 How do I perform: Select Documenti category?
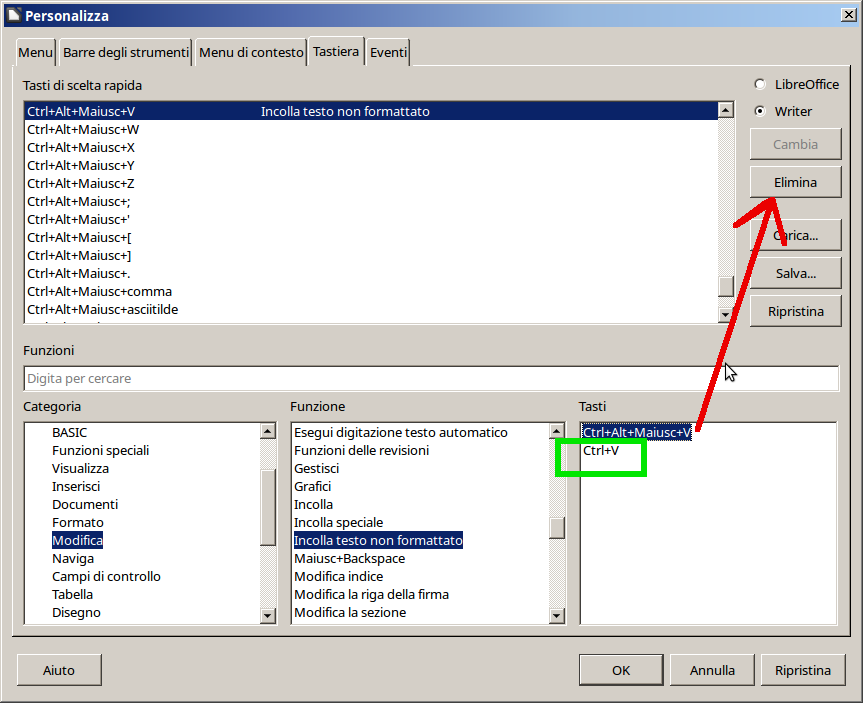[x=85, y=504]
